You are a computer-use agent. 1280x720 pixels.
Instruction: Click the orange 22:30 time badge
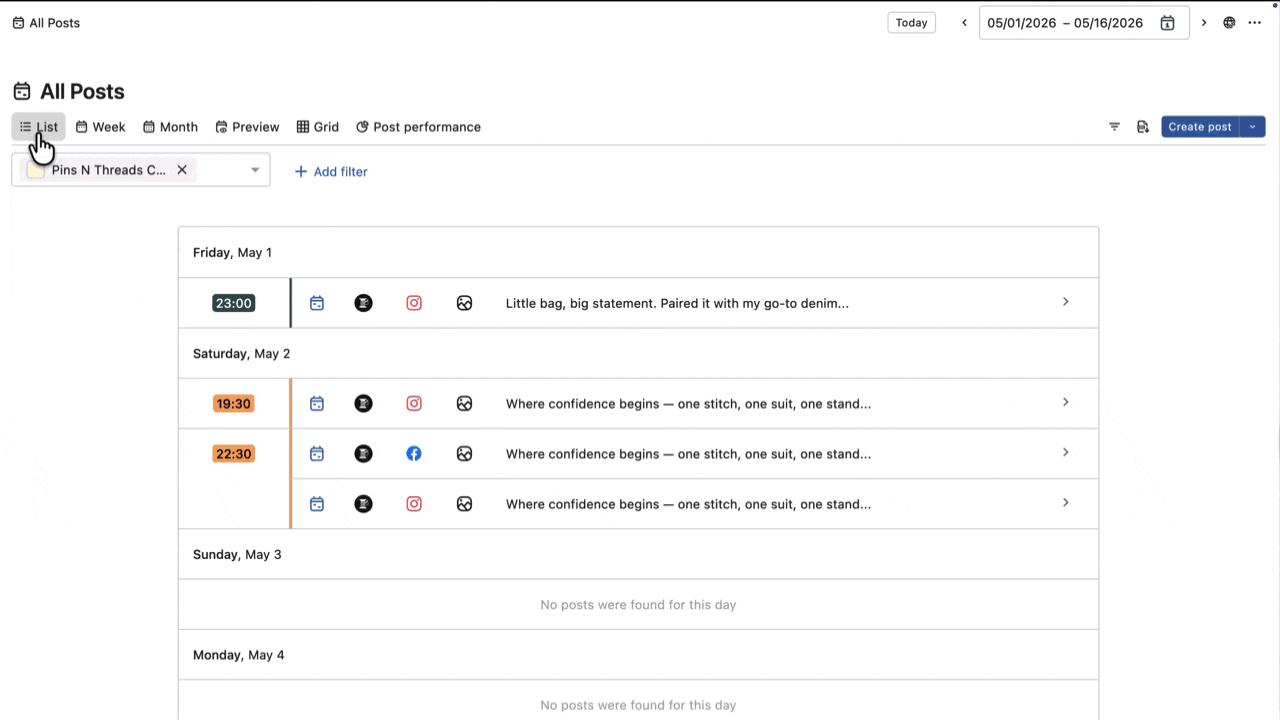233,454
